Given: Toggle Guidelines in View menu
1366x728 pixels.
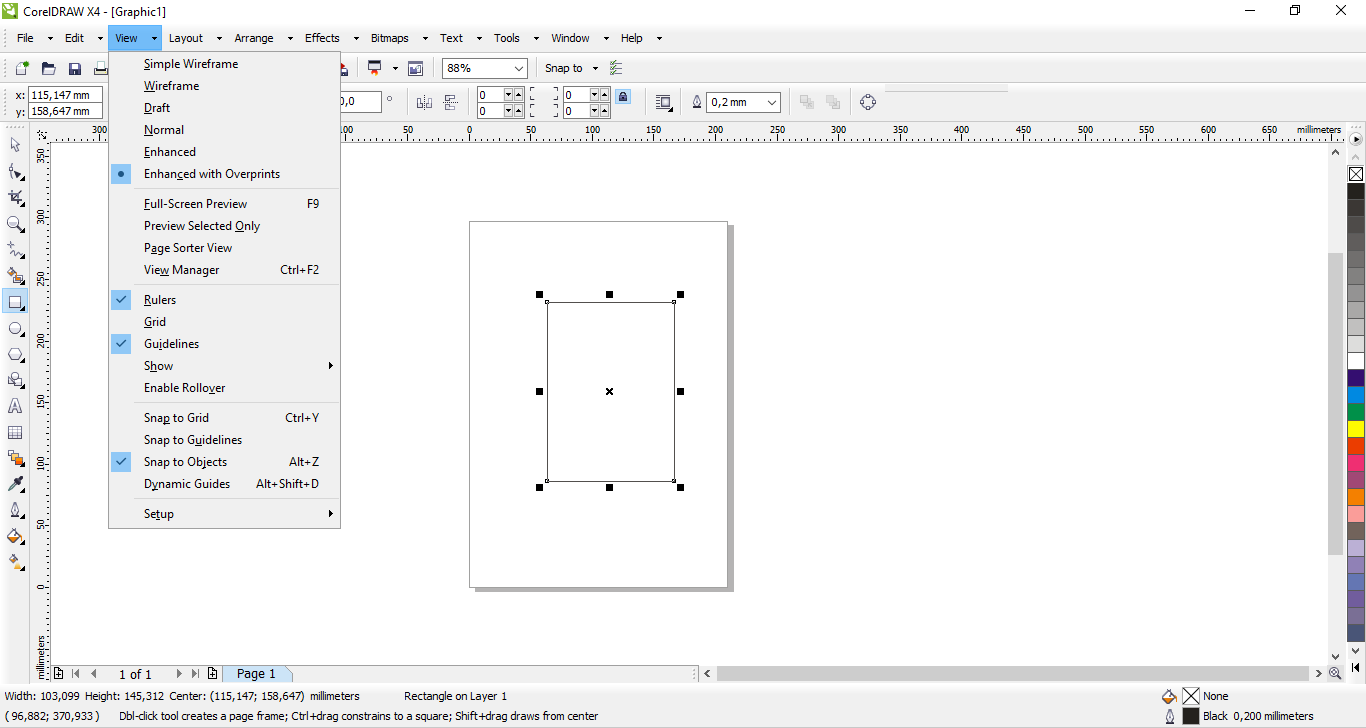Looking at the screenshot, I should click(x=171, y=344).
